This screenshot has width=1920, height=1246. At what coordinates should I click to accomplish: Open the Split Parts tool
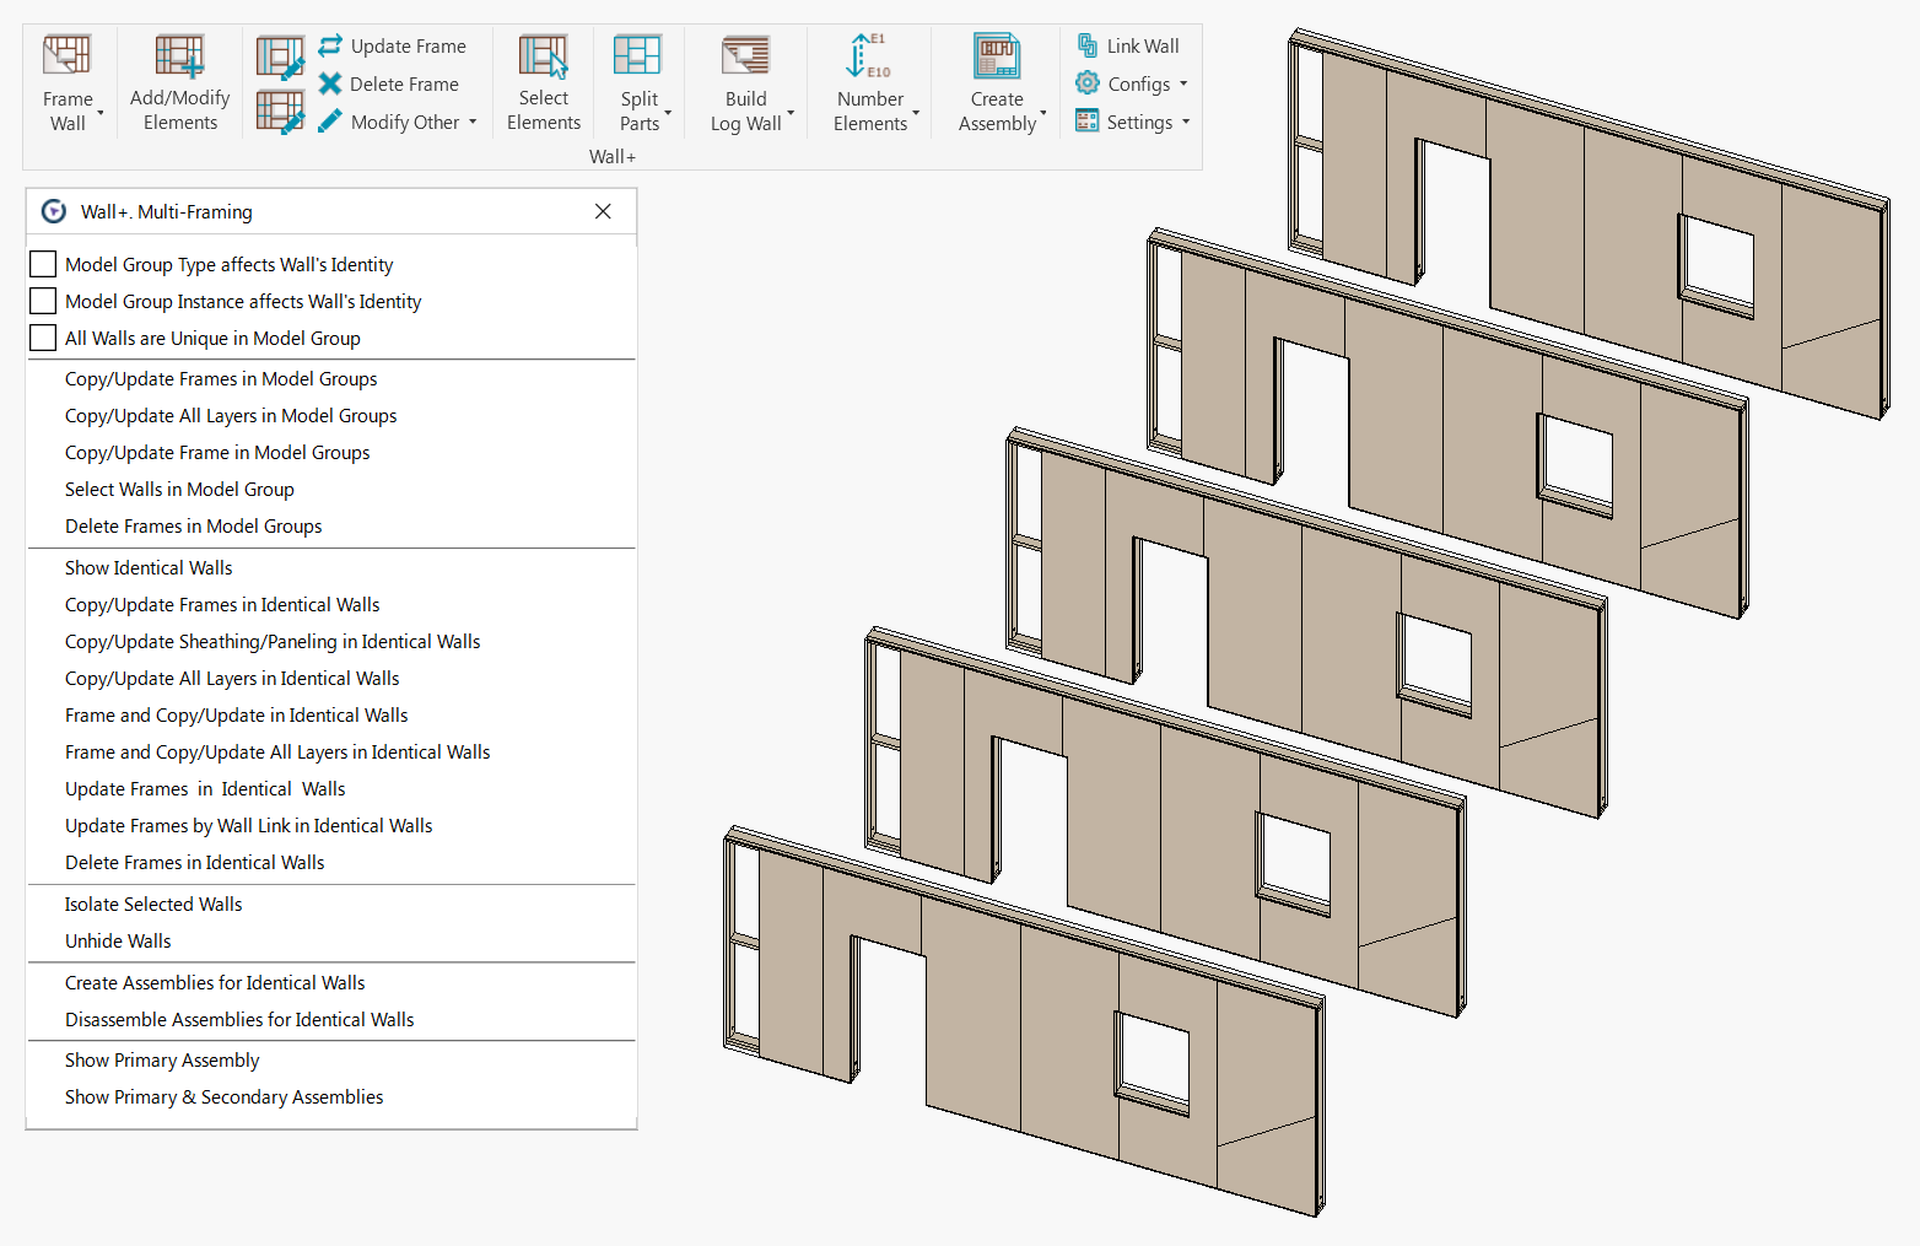click(640, 80)
